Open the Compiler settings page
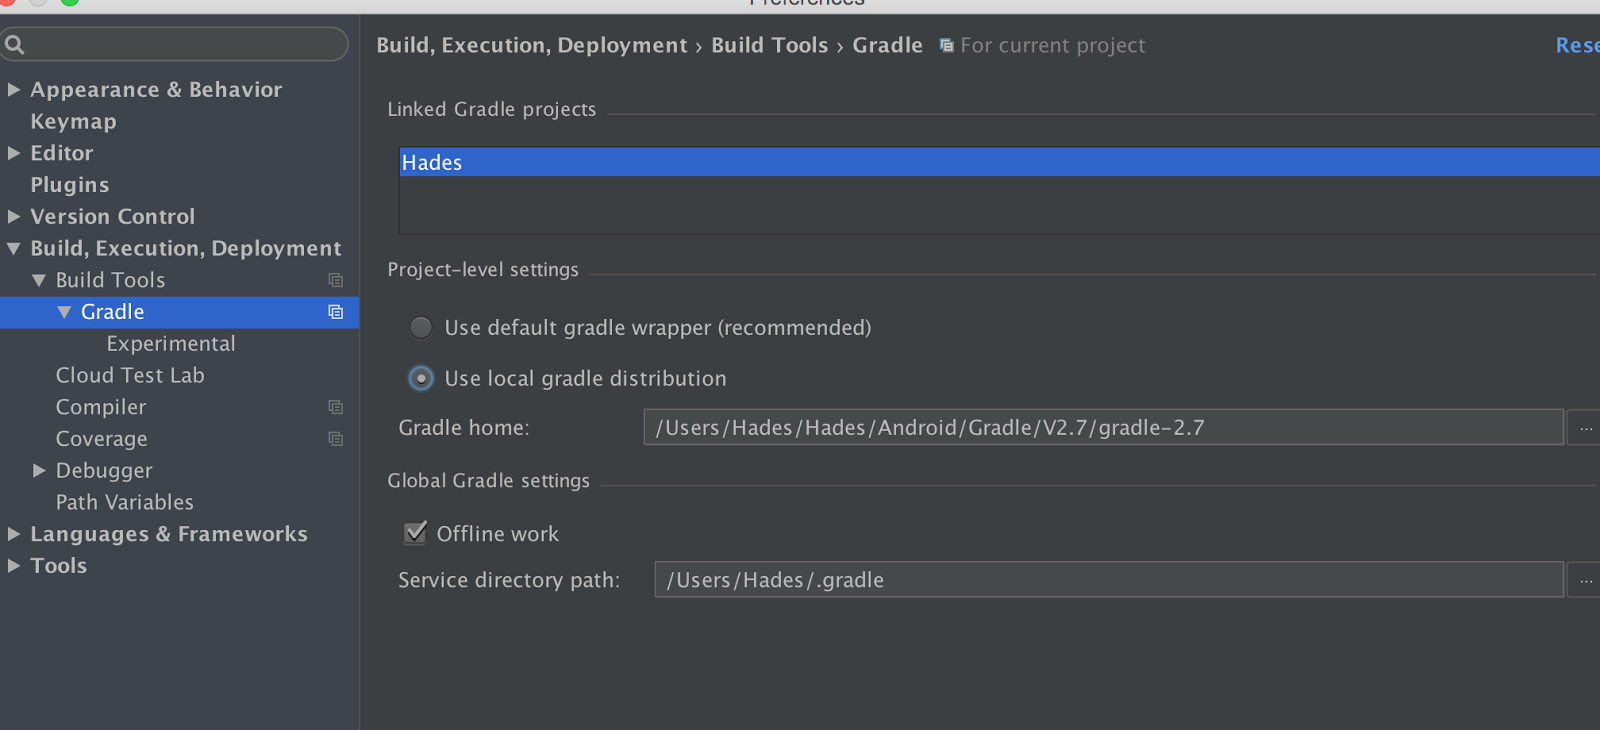Viewport: 1600px width, 730px height. [101, 407]
